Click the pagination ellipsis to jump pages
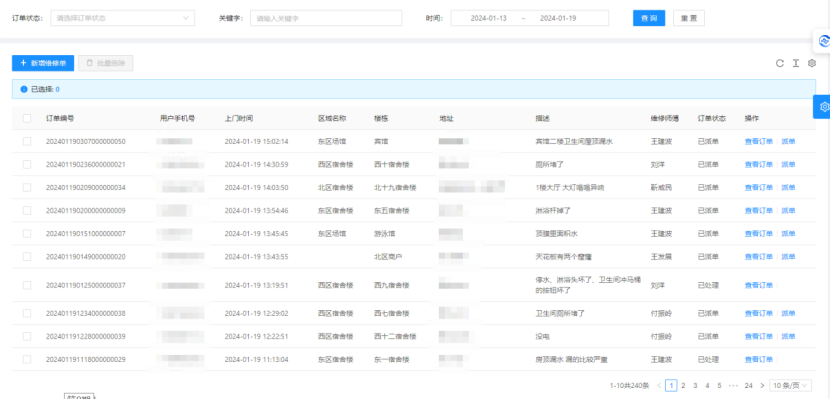 733,386
